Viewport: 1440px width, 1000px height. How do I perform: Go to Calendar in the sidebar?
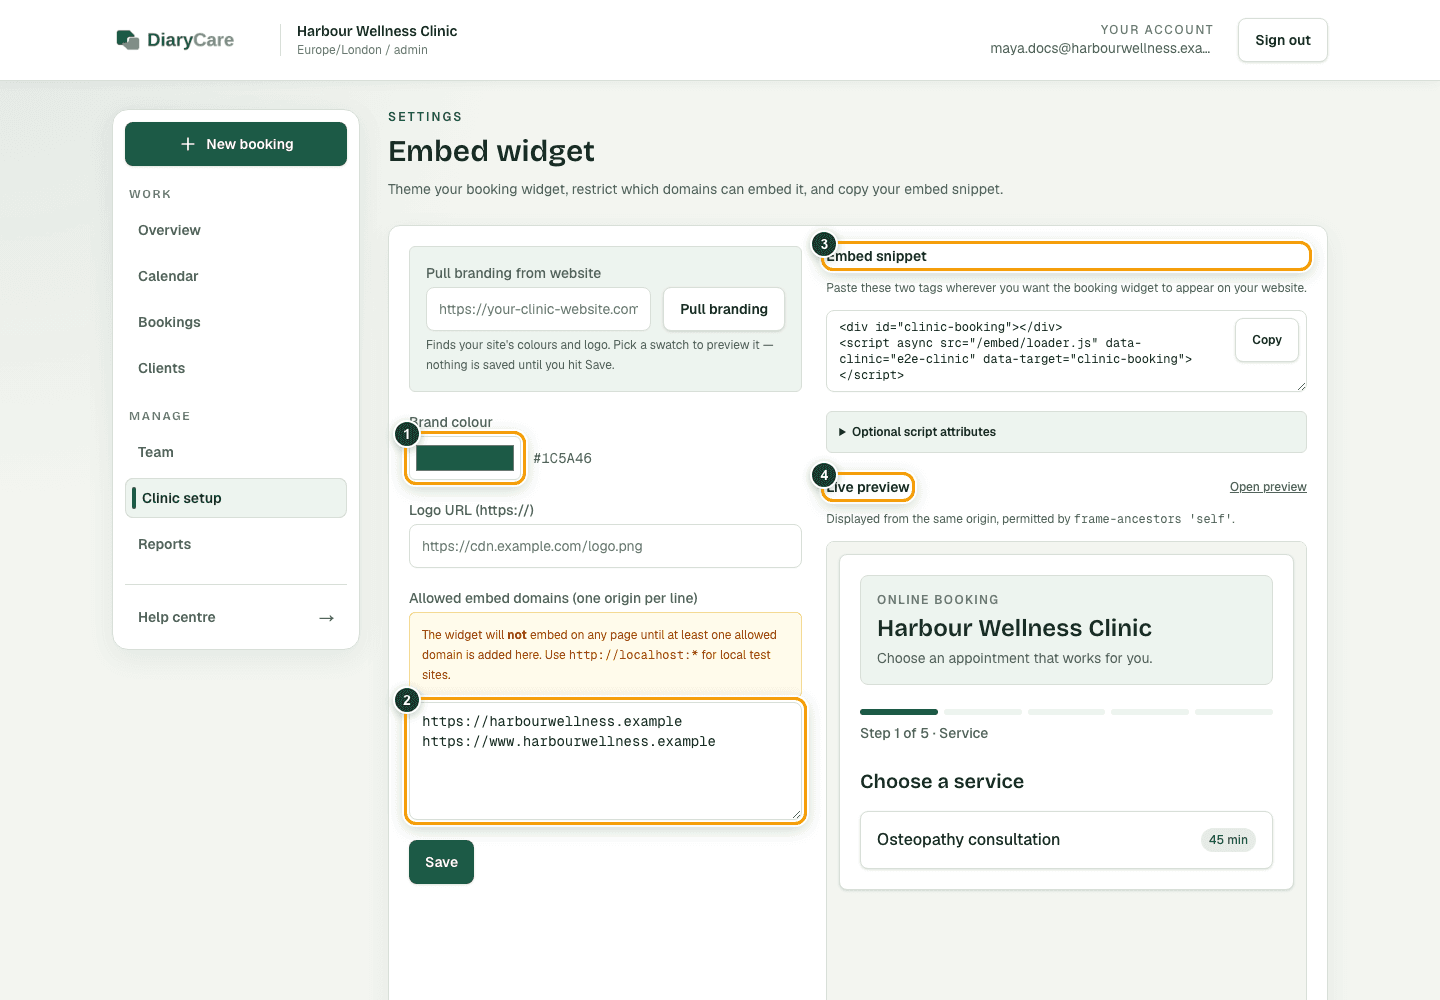click(x=236, y=276)
